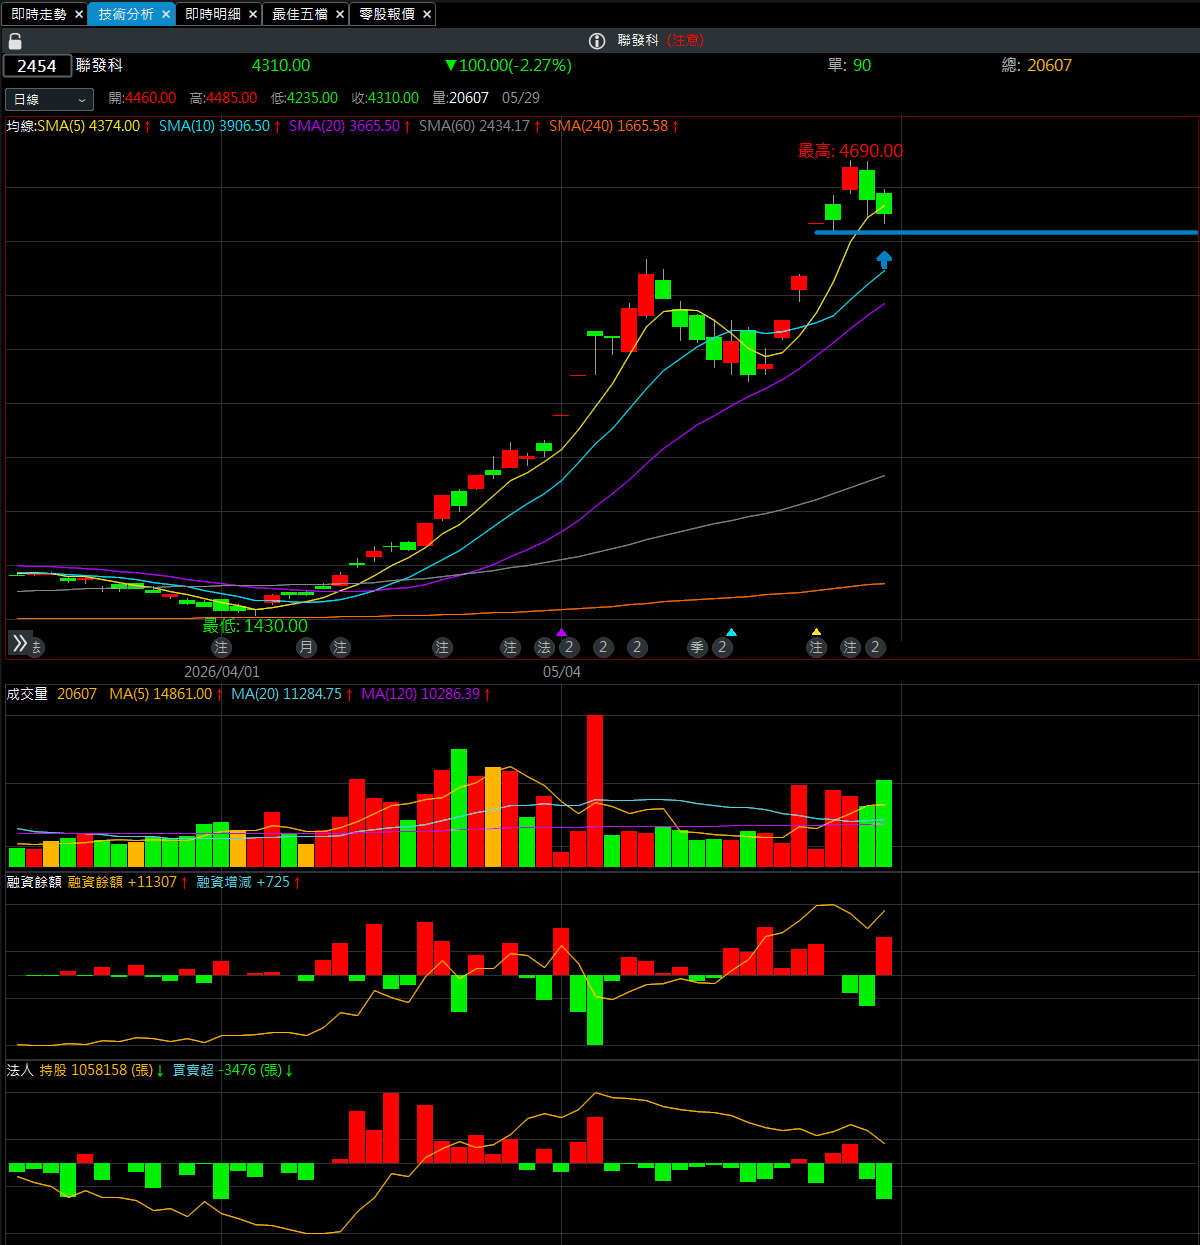Click the close price 收:4310.00

pos(385,98)
